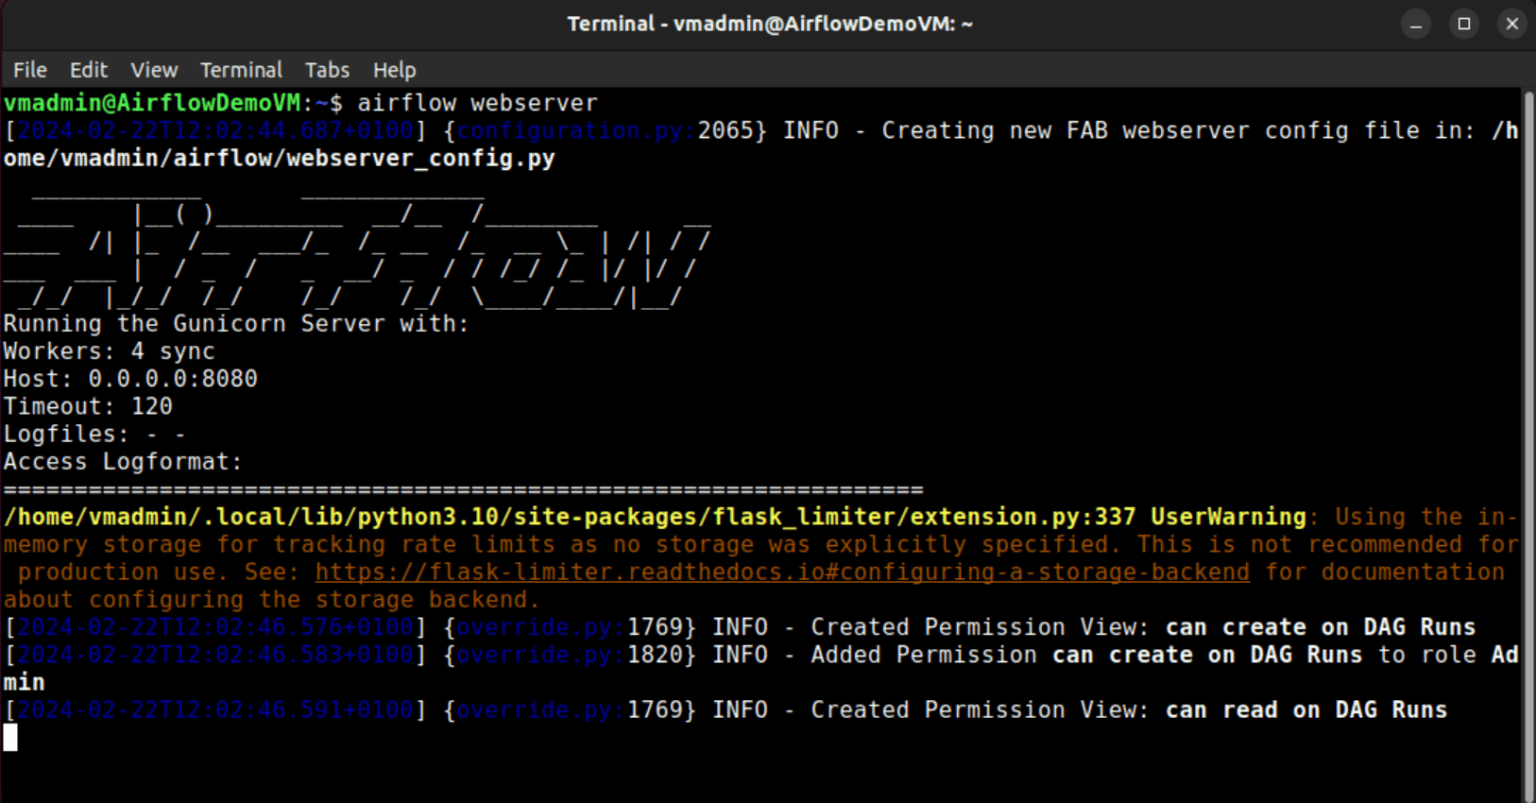Open the flask-limiter documentation link

(781, 571)
